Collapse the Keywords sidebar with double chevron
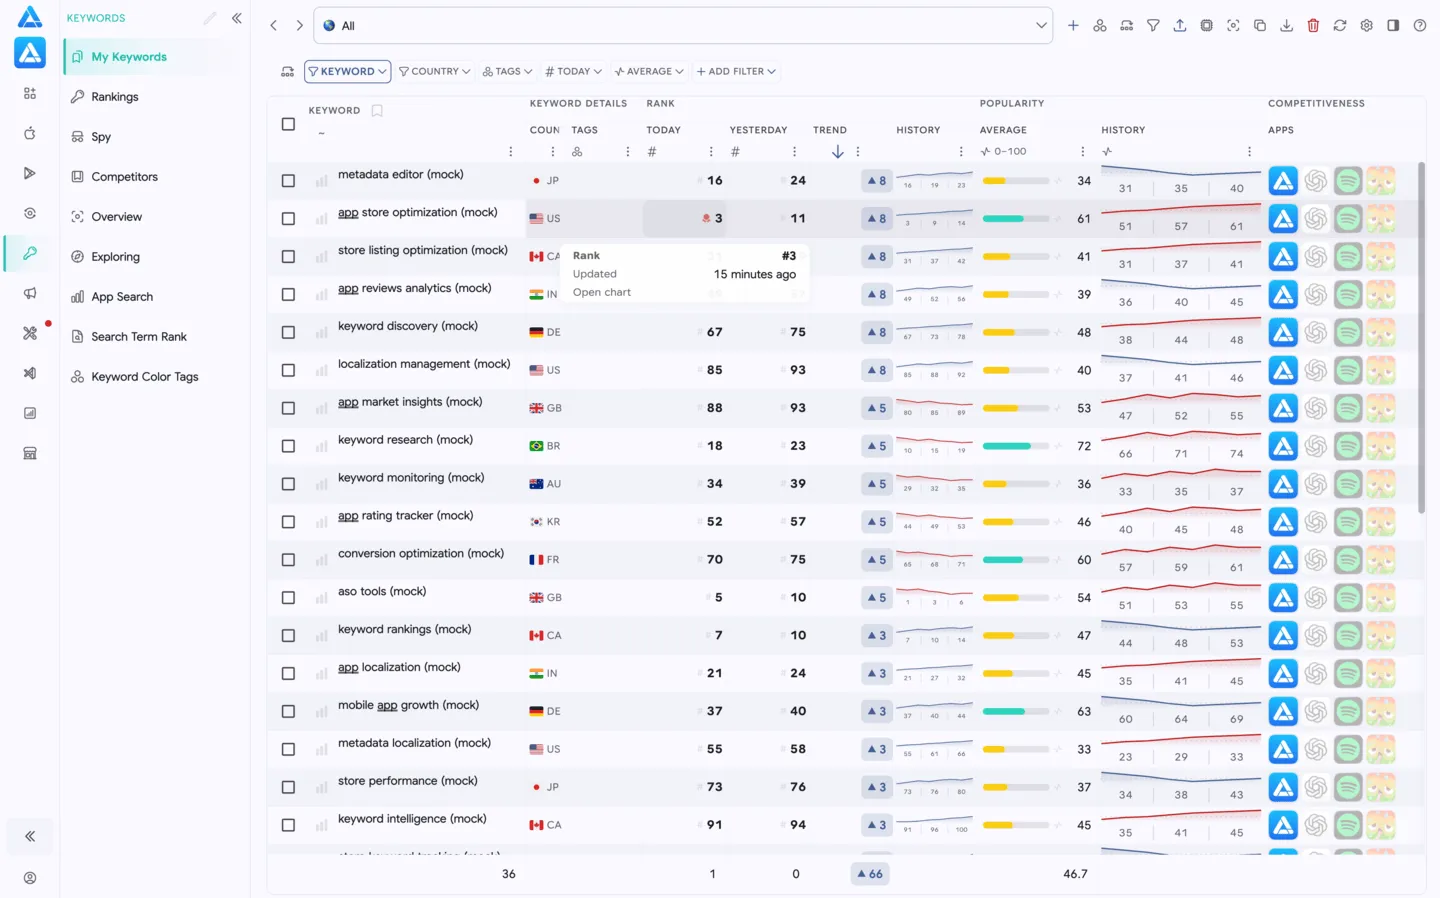This screenshot has width=1440, height=898. pyautogui.click(x=237, y=18)
